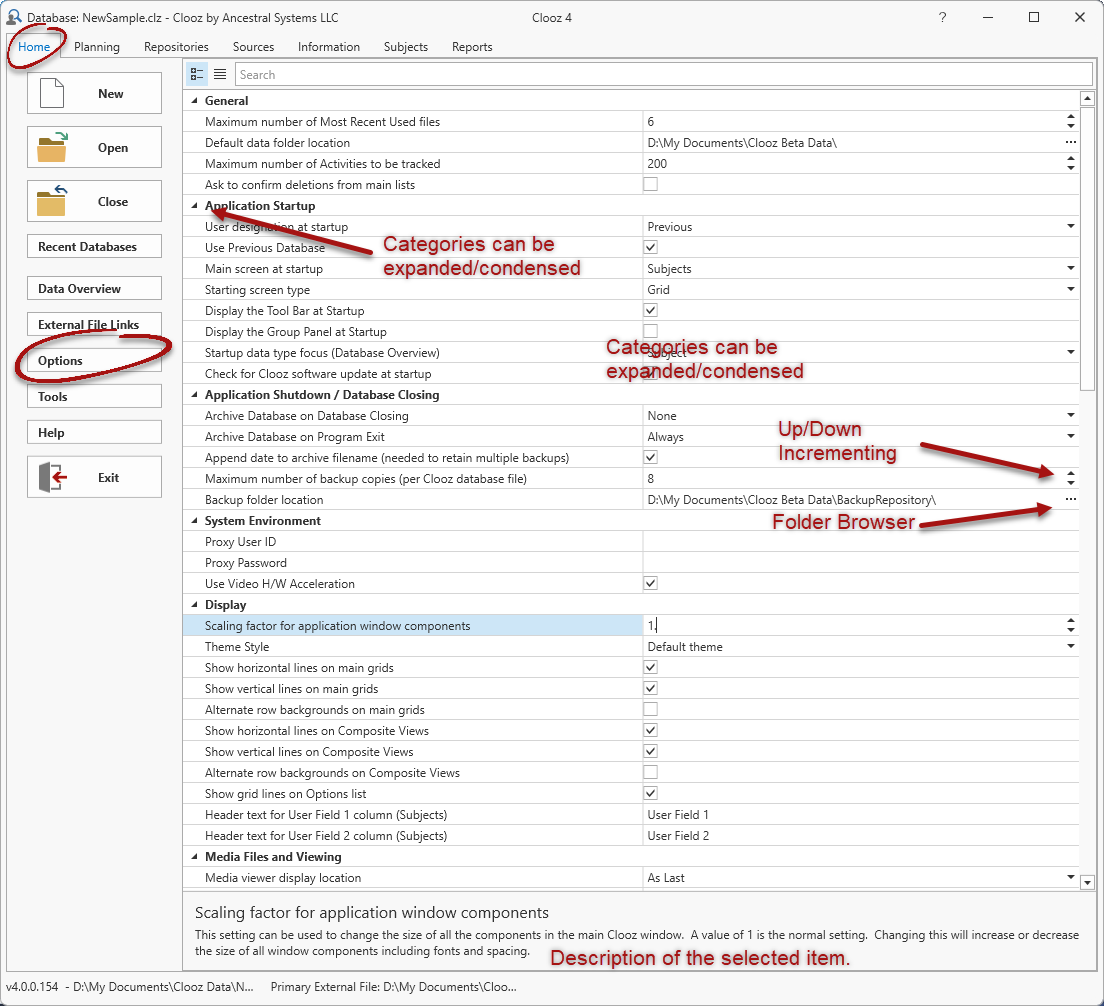Open the Theme Style dropdown

pos(1070,646)
